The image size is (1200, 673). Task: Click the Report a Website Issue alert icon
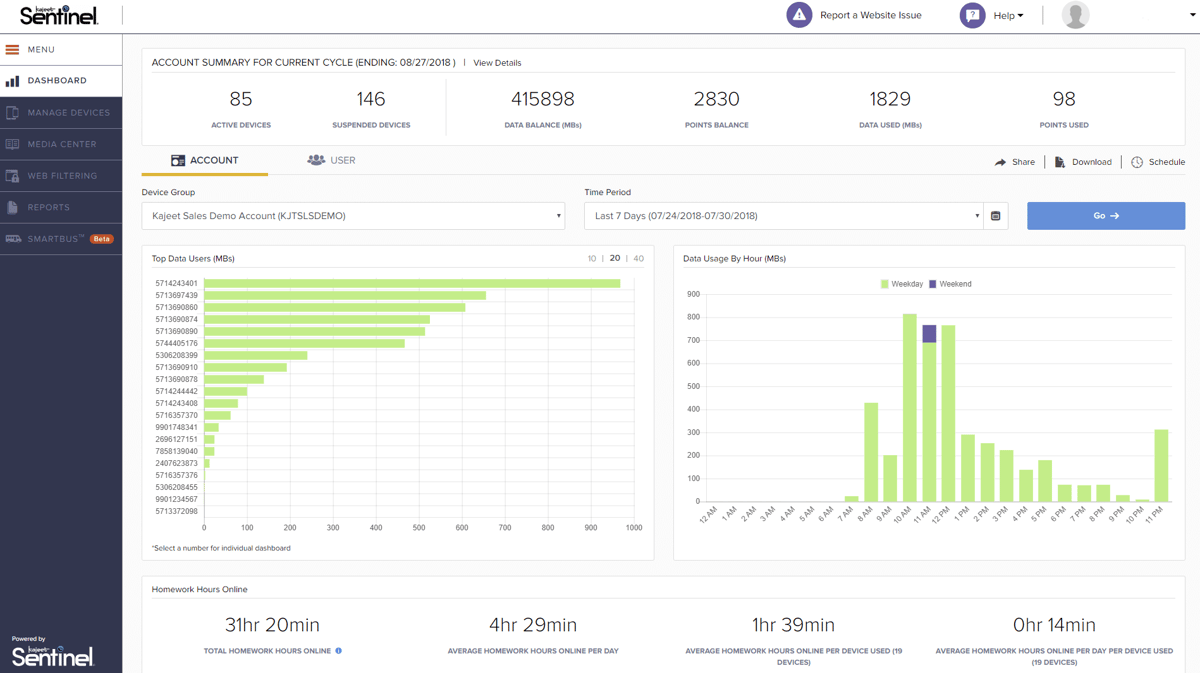798,15
